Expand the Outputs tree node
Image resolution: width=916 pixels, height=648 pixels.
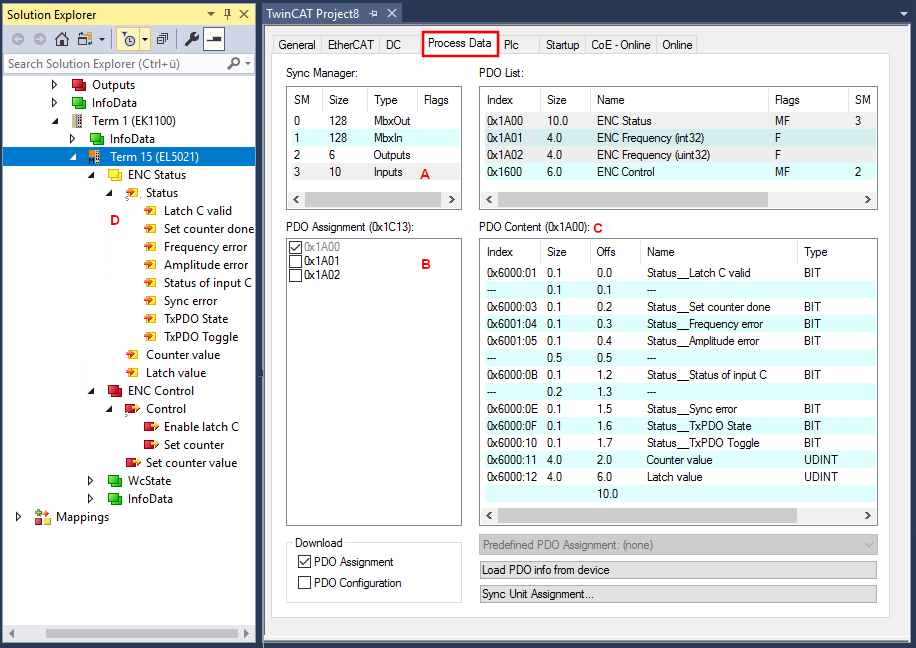[x=54, y=85]
